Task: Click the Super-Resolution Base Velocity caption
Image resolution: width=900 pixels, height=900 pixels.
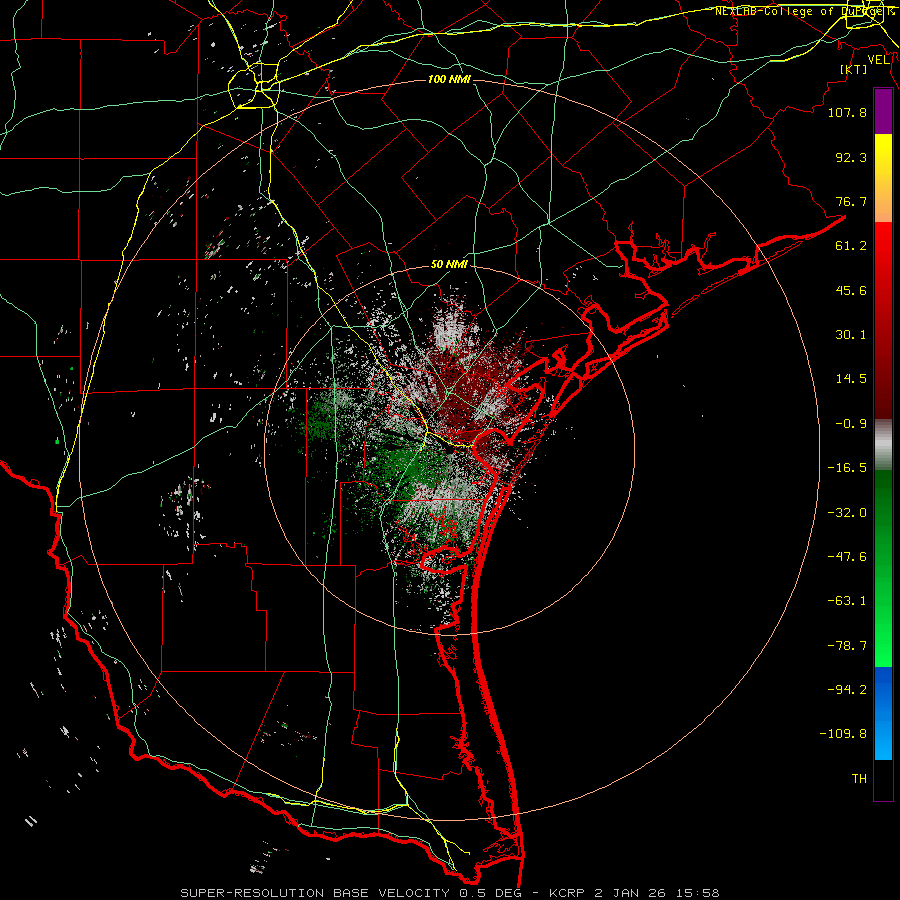Action: click(449, 893)
